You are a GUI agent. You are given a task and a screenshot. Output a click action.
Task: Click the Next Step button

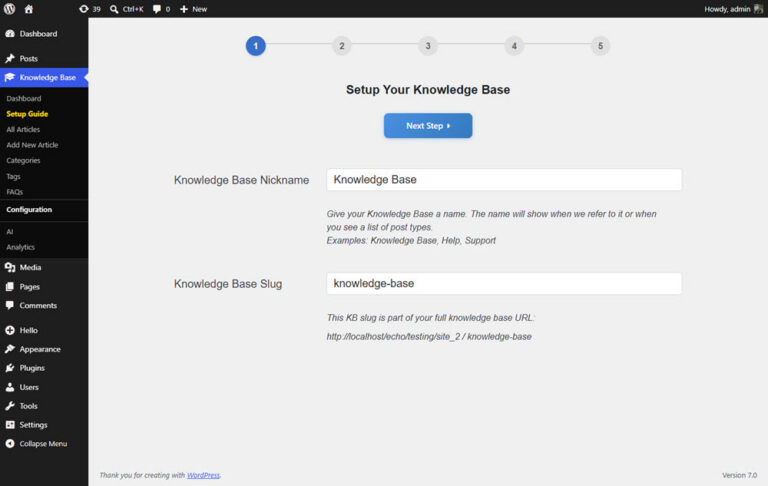[x=428, y=126]
